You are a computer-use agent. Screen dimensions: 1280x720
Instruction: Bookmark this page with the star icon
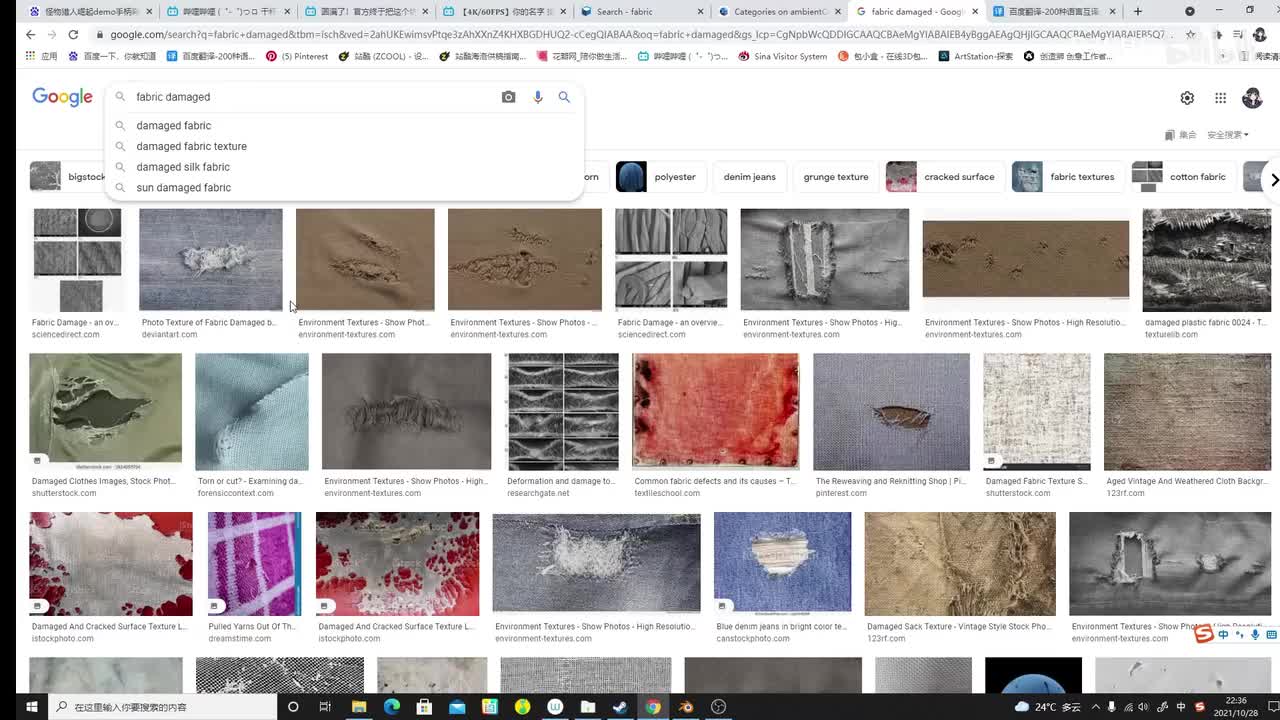click(x=1190, y=34)
